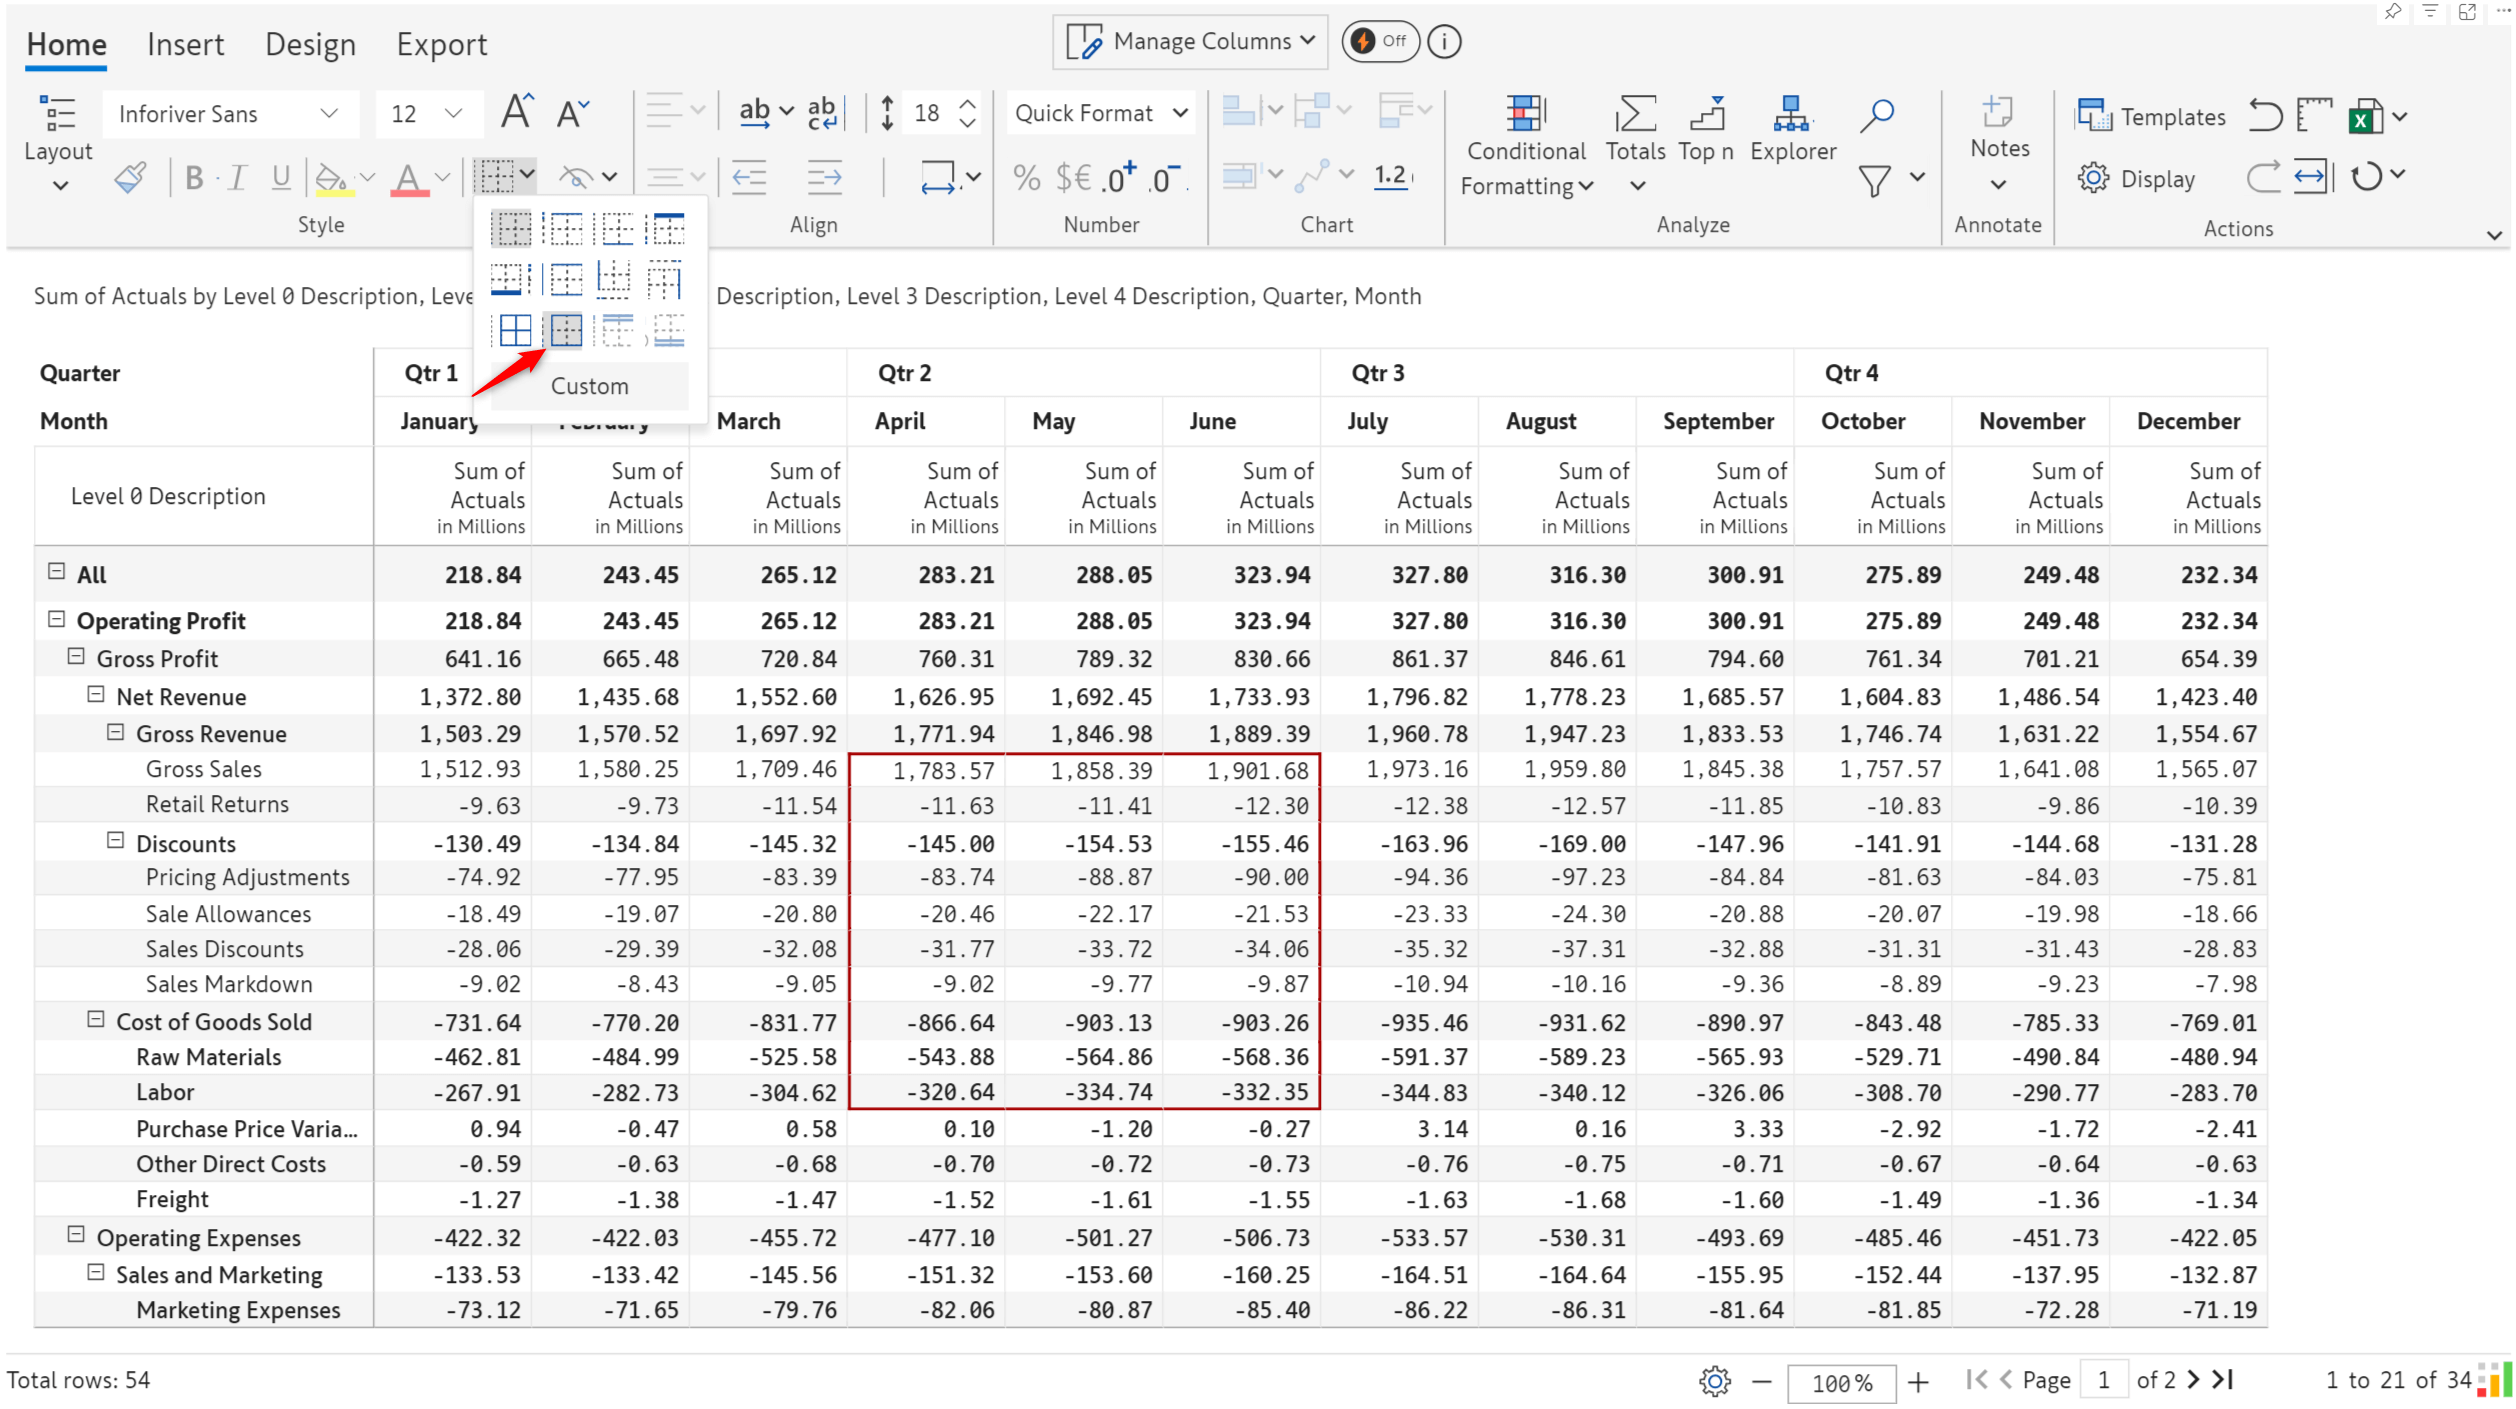
Task: Switch to the Insert tab
Action: 185,45
